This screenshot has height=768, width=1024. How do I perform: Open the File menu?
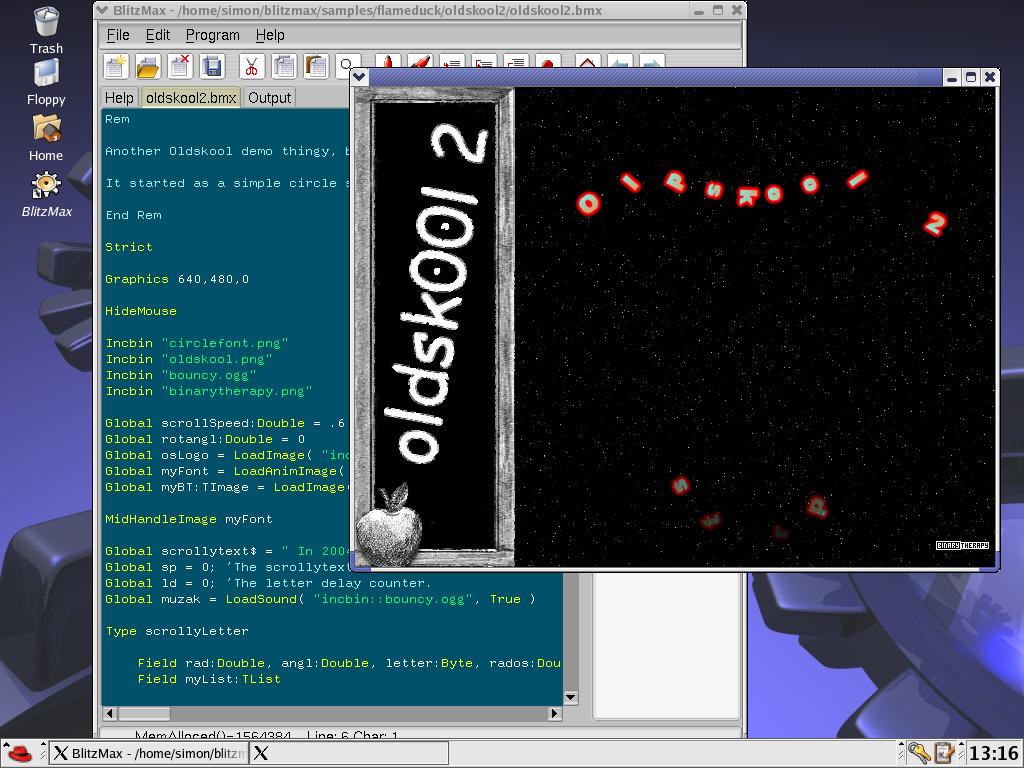pos(118,35)
